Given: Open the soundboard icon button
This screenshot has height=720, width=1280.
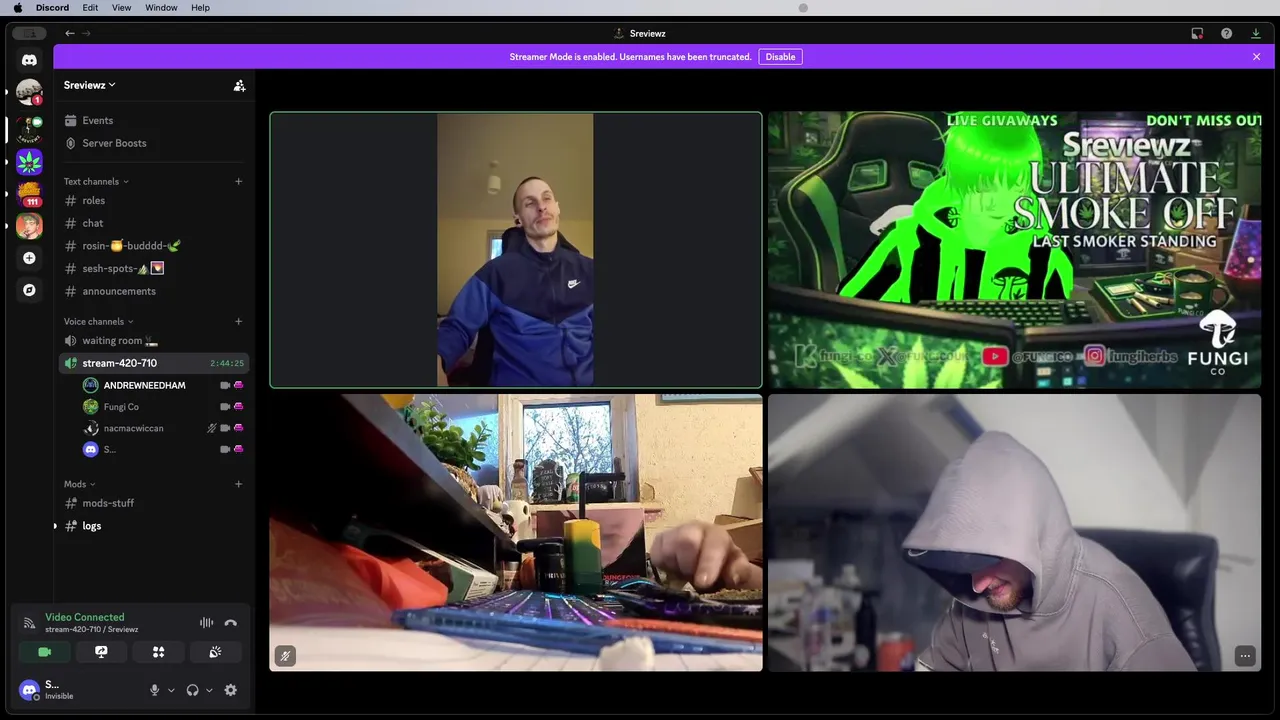Looking at the screenshot, I should 215,652.
